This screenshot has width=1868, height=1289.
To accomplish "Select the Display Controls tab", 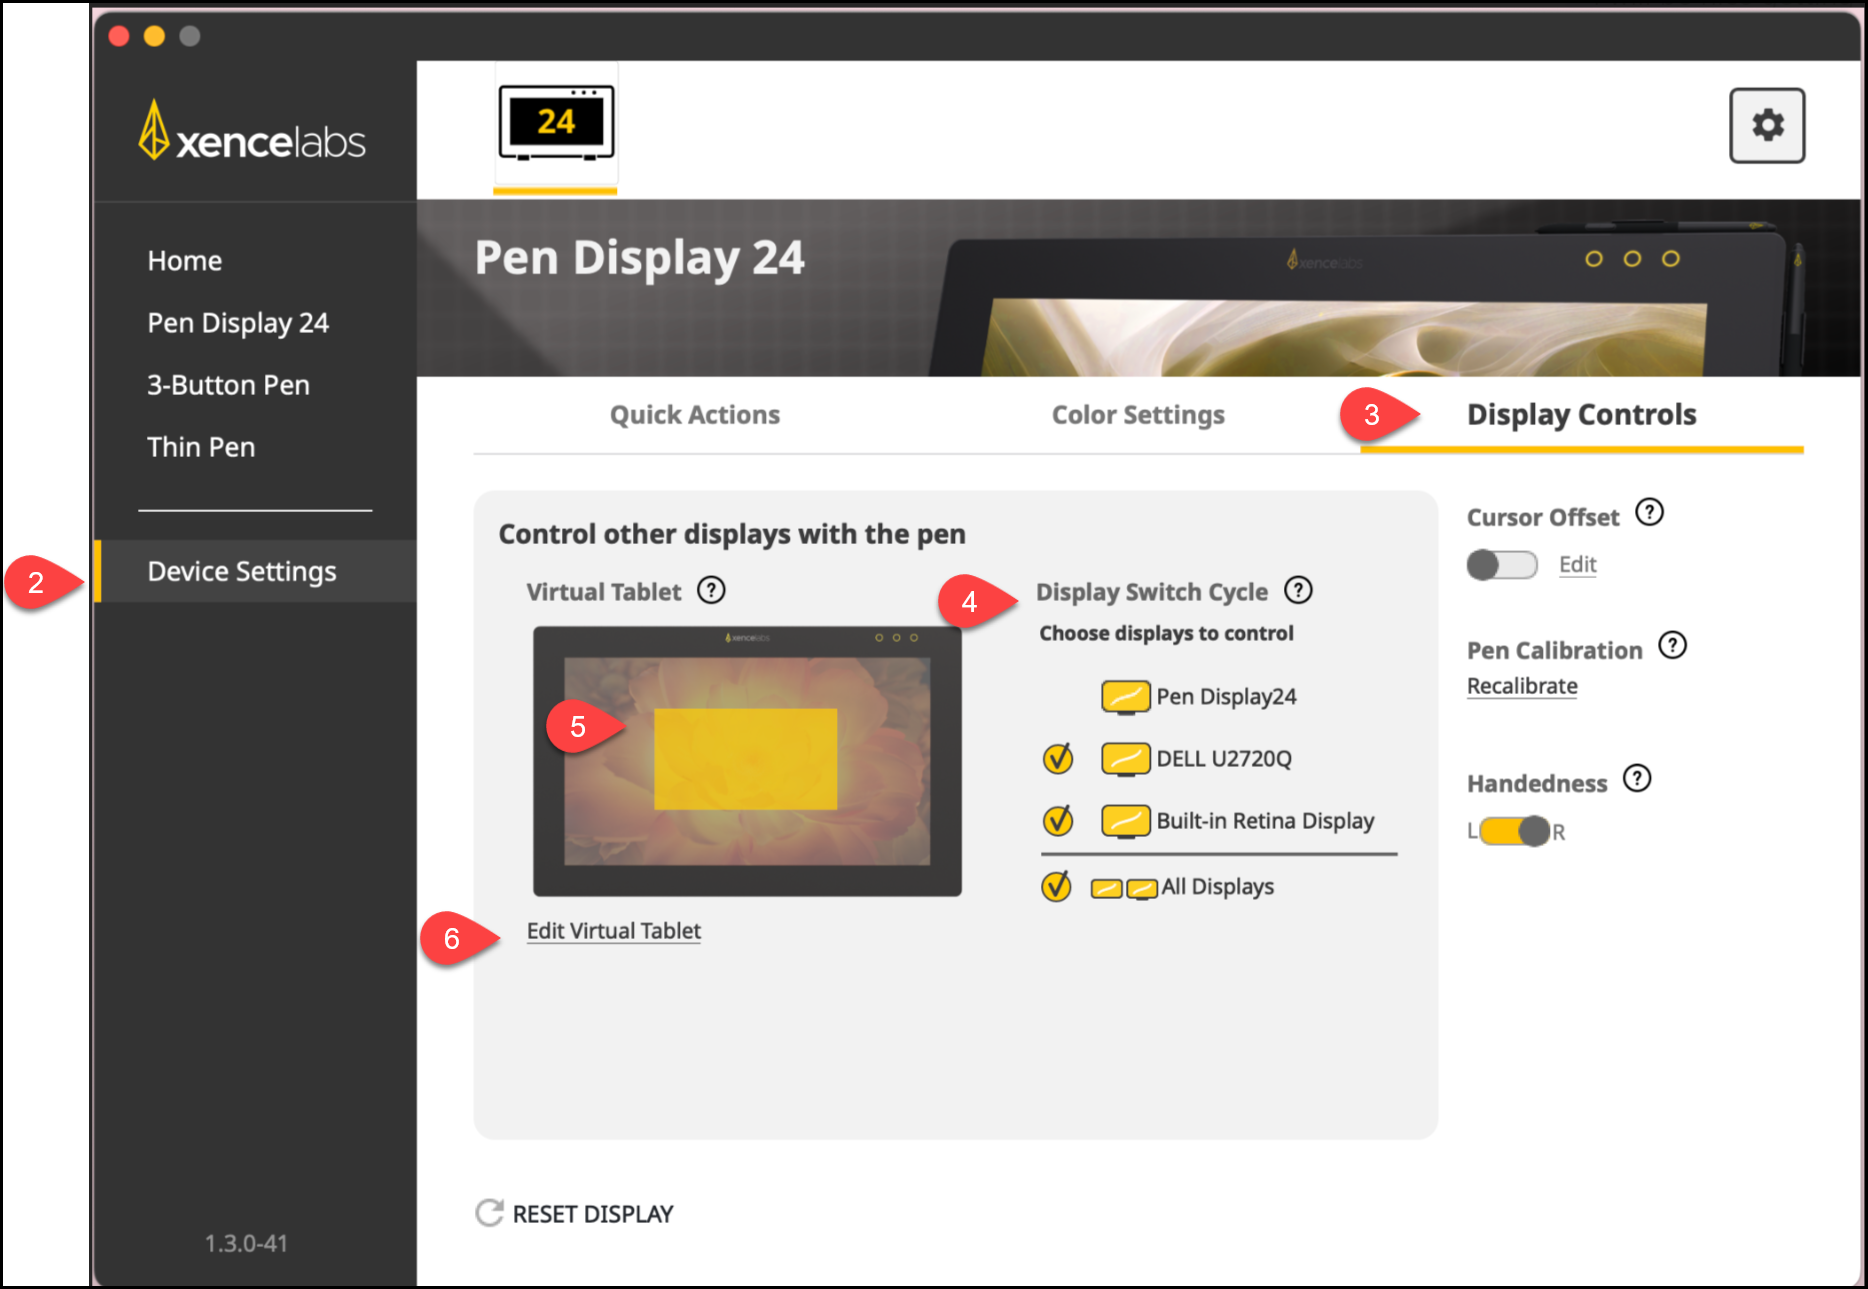I will coord(1581,415).
